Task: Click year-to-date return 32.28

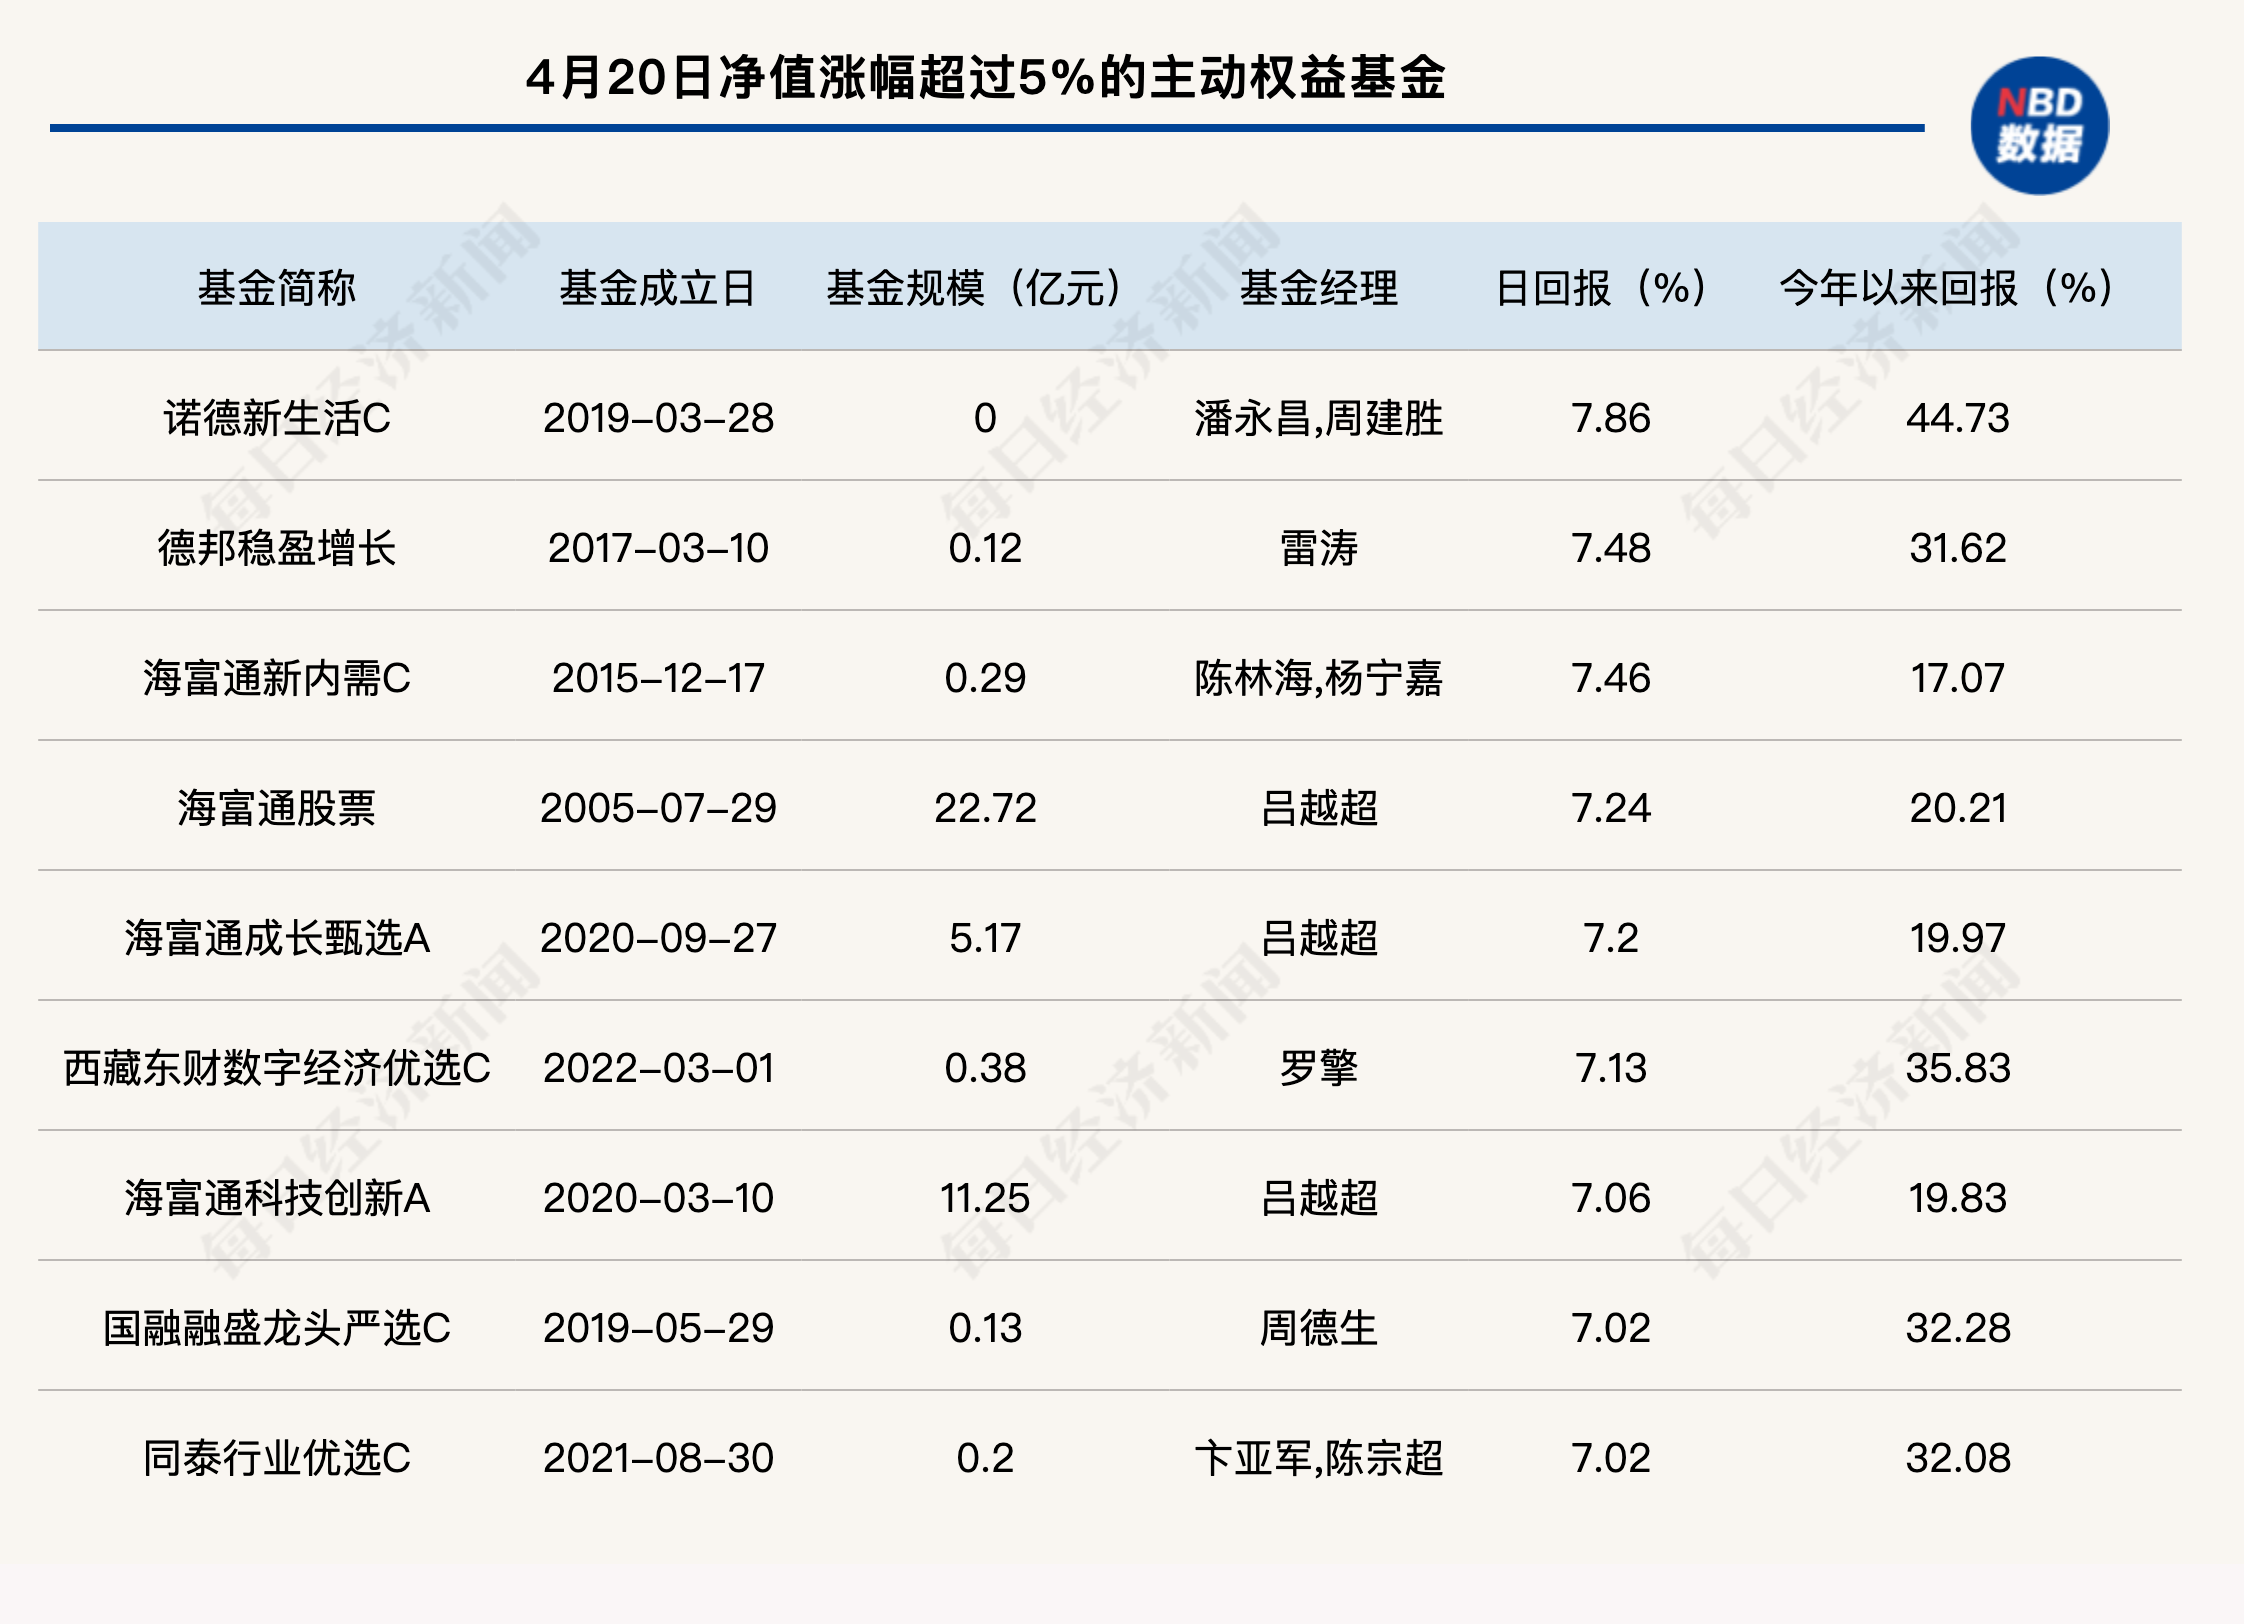Action: tap(1957, 1328)
